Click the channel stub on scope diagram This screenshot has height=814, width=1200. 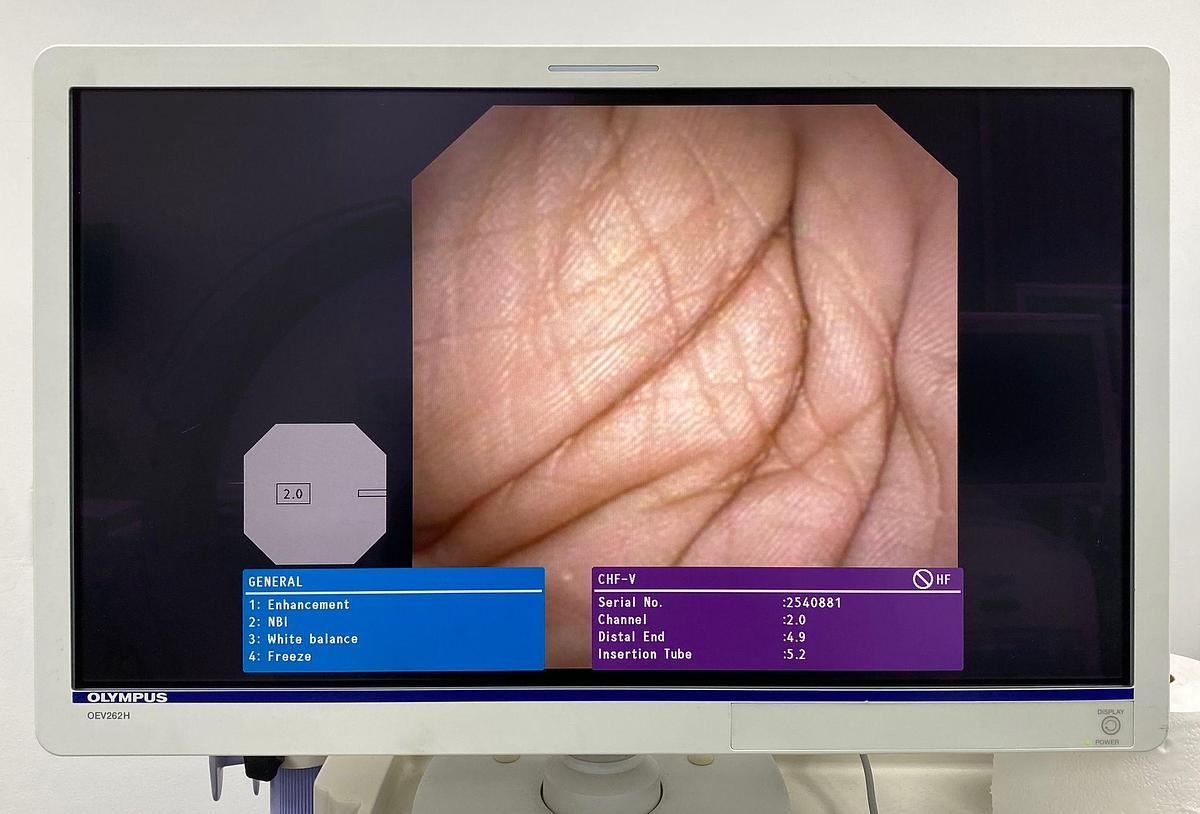coord(371,493)
